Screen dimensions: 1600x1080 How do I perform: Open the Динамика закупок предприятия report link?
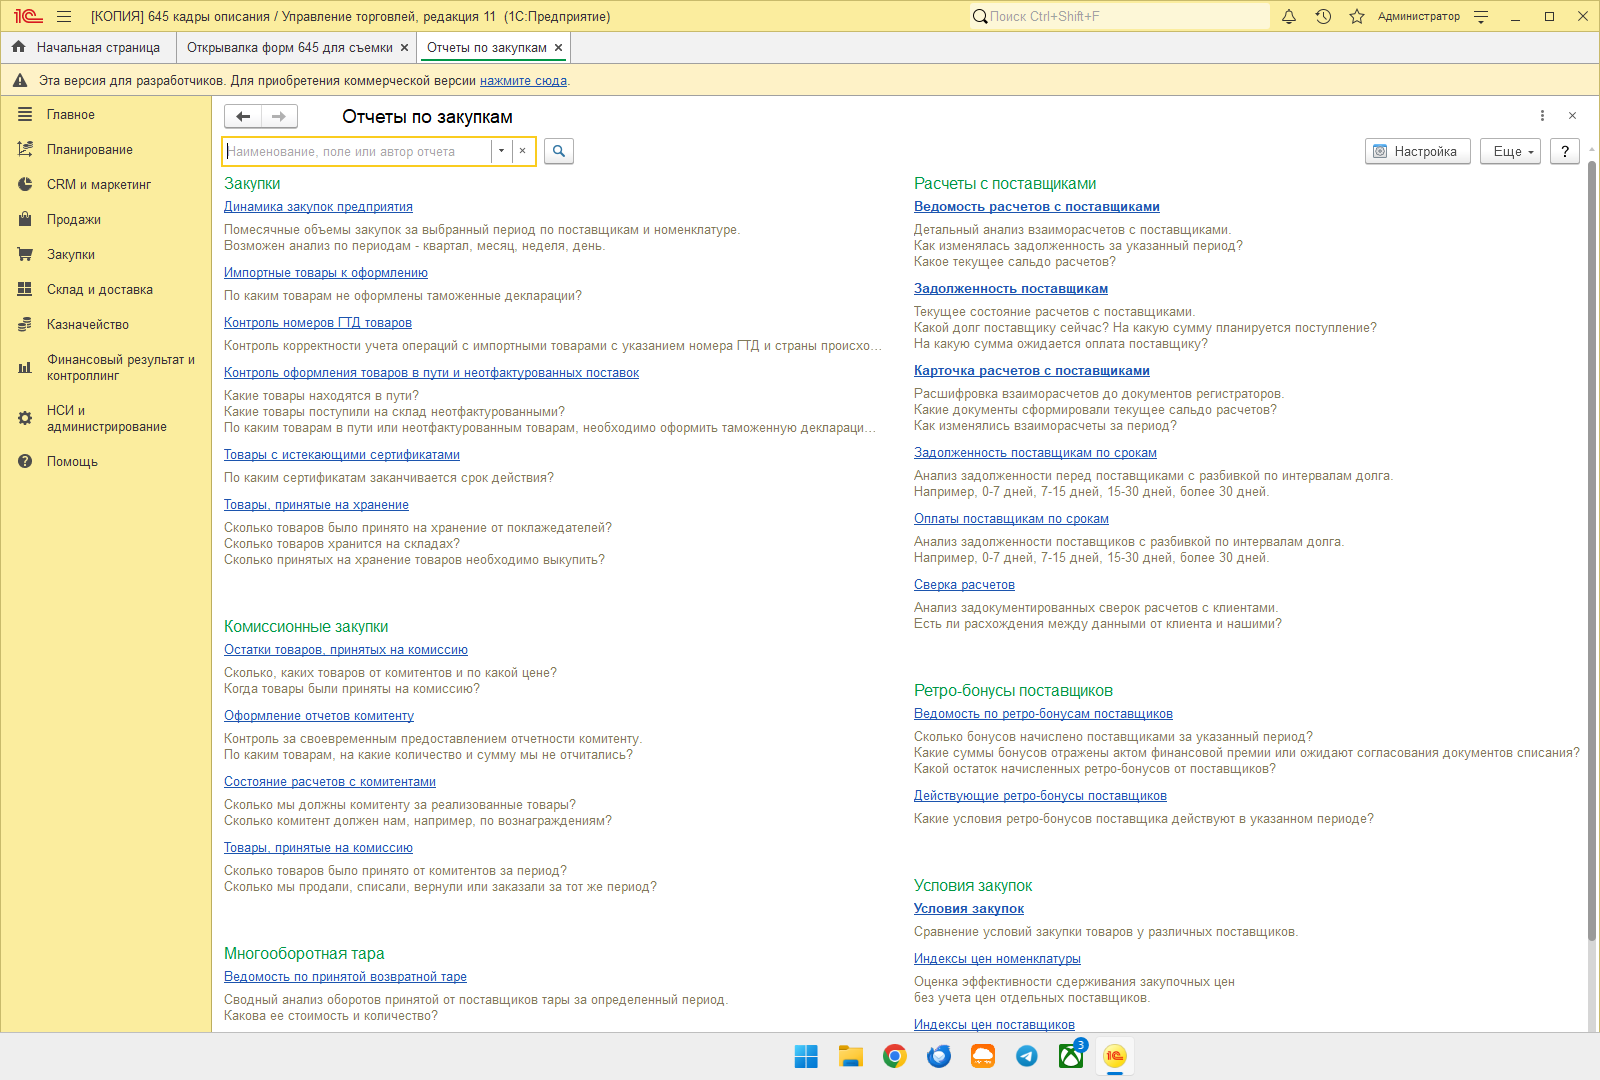[318, 207]
